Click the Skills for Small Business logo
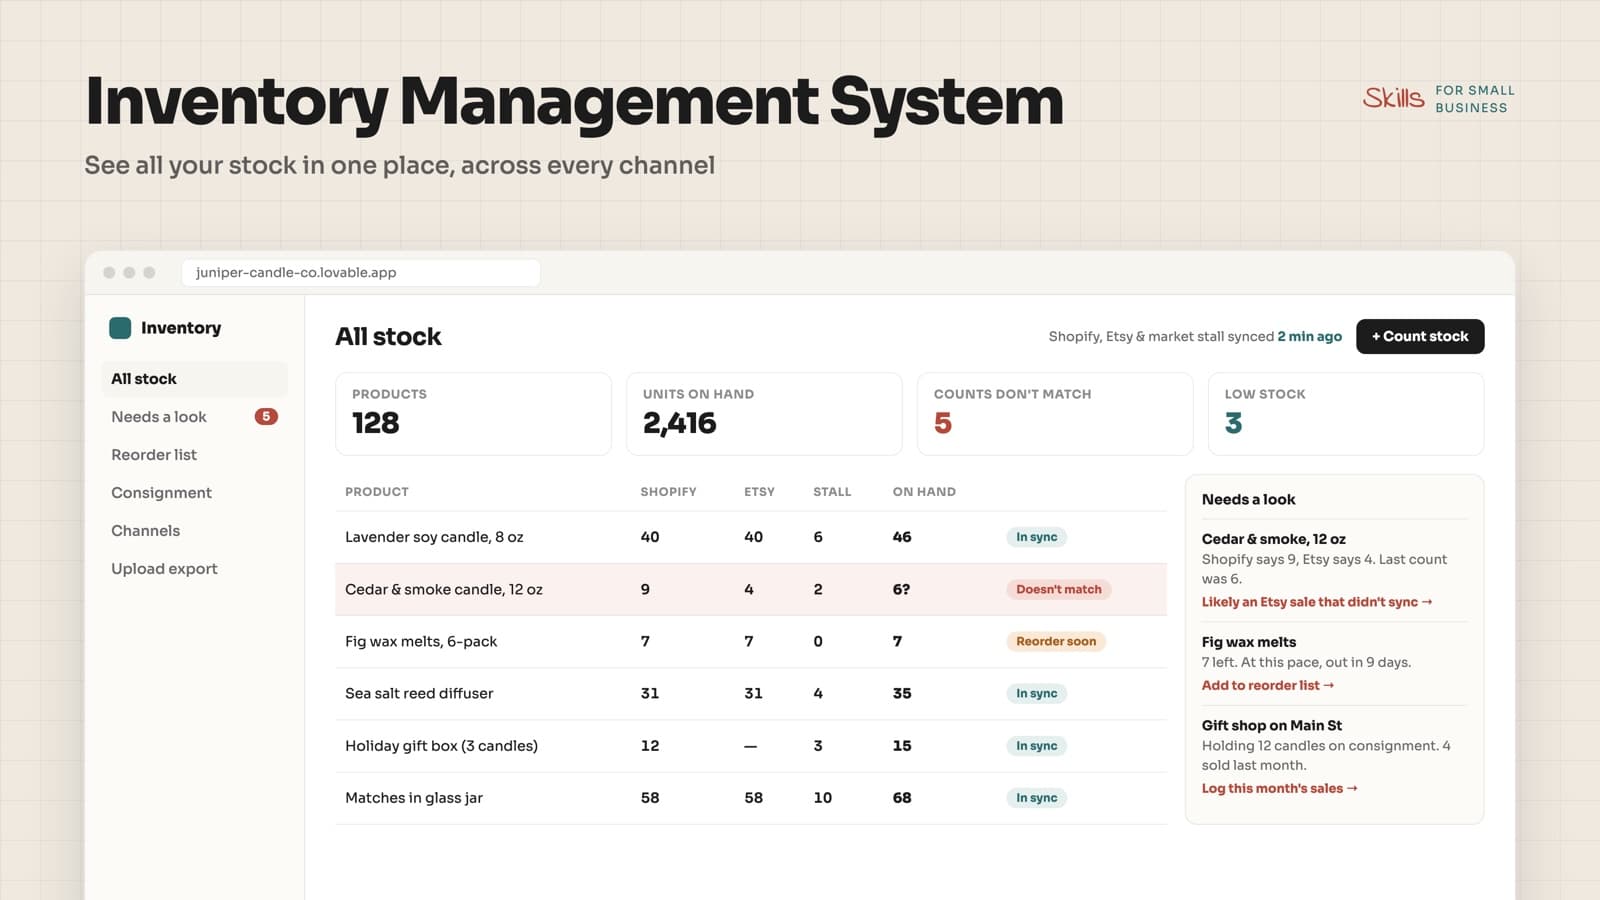1600x900 pixels. coord(1438,98)
